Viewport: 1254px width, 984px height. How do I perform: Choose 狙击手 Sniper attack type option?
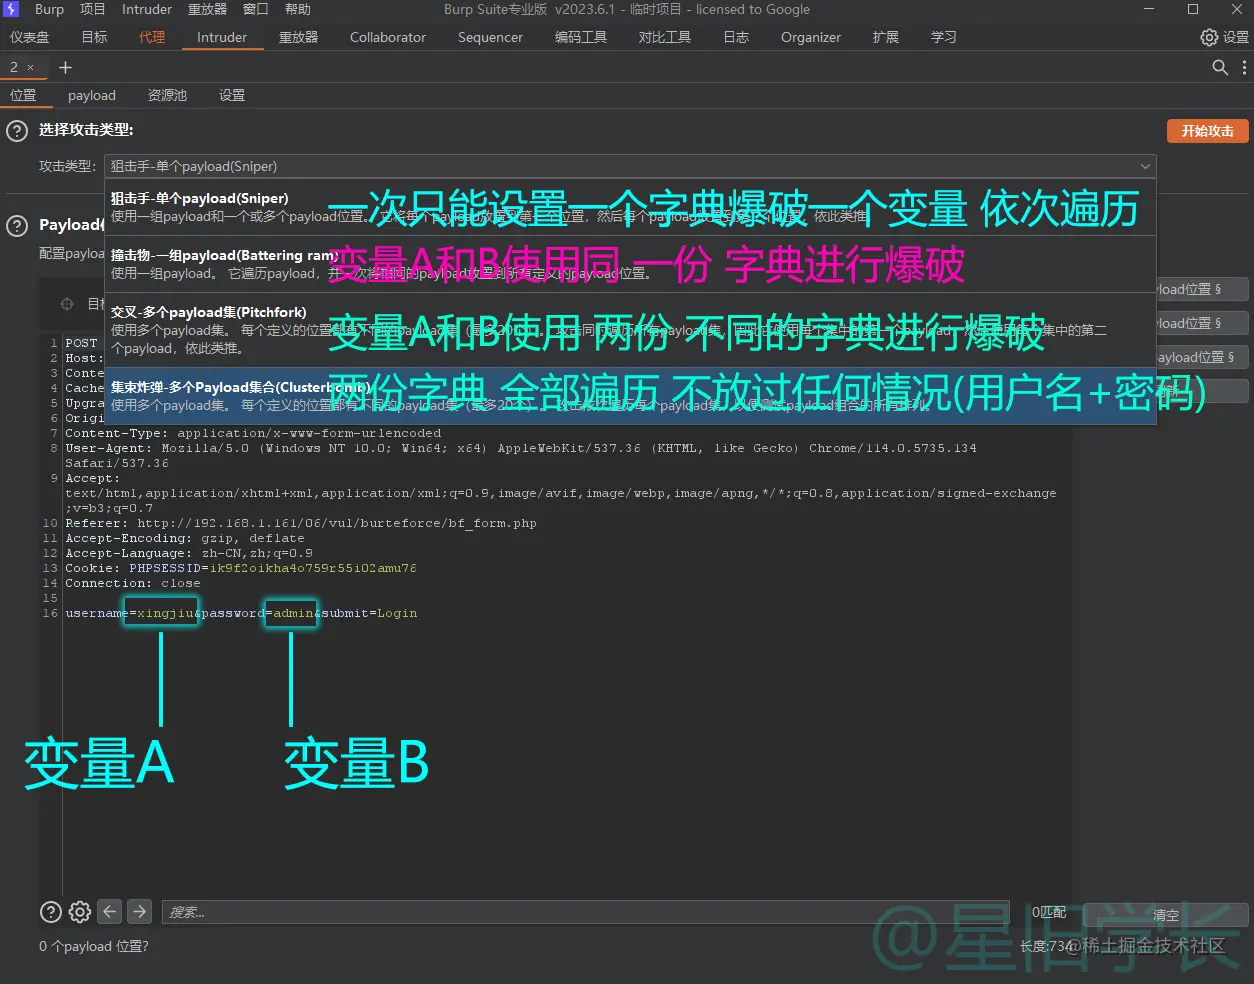[631, 207]
